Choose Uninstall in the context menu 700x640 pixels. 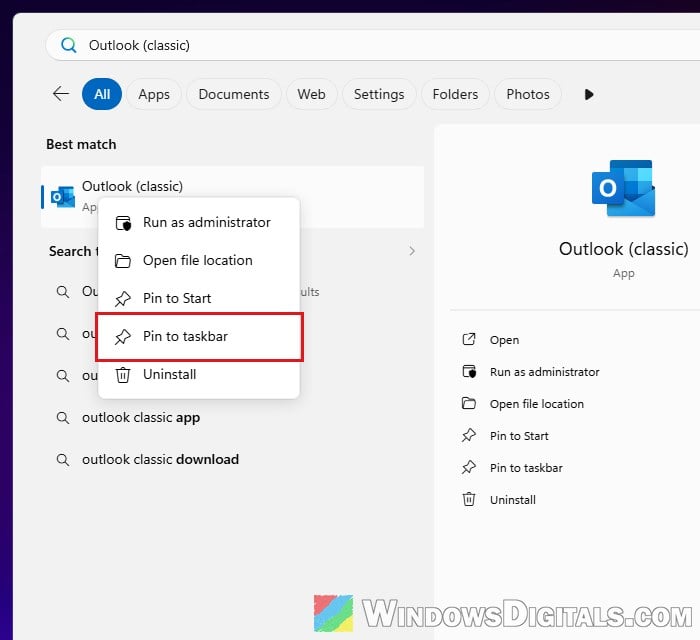coord(199,374)
